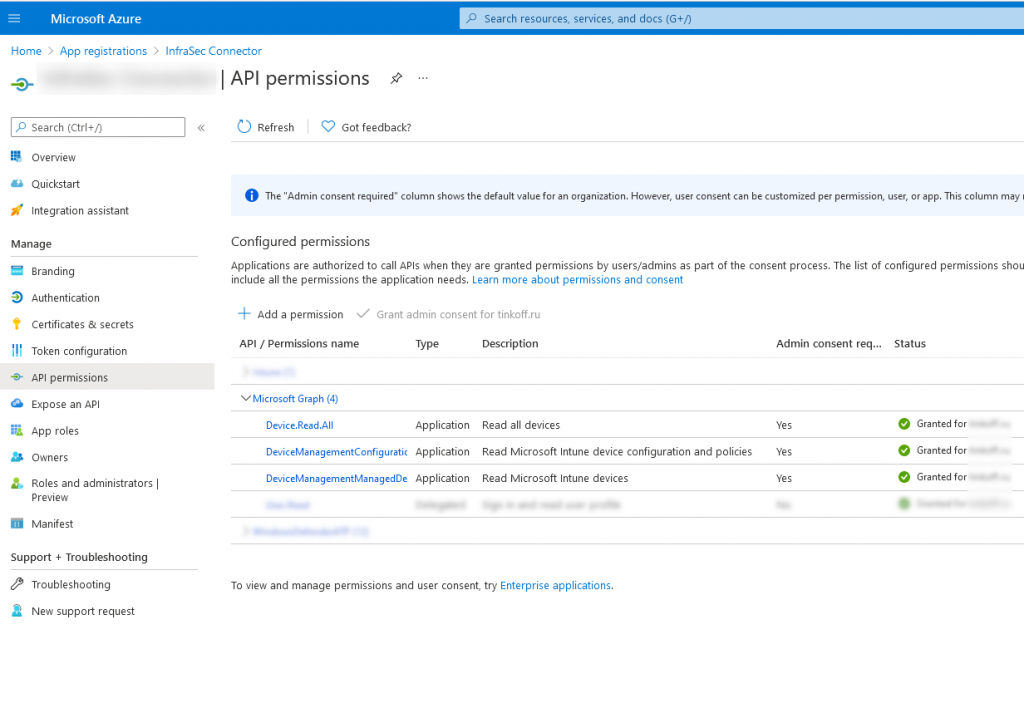Open the more options ellipsis menu
Viewport: 1024px width, 713px height.
[422, 78]
